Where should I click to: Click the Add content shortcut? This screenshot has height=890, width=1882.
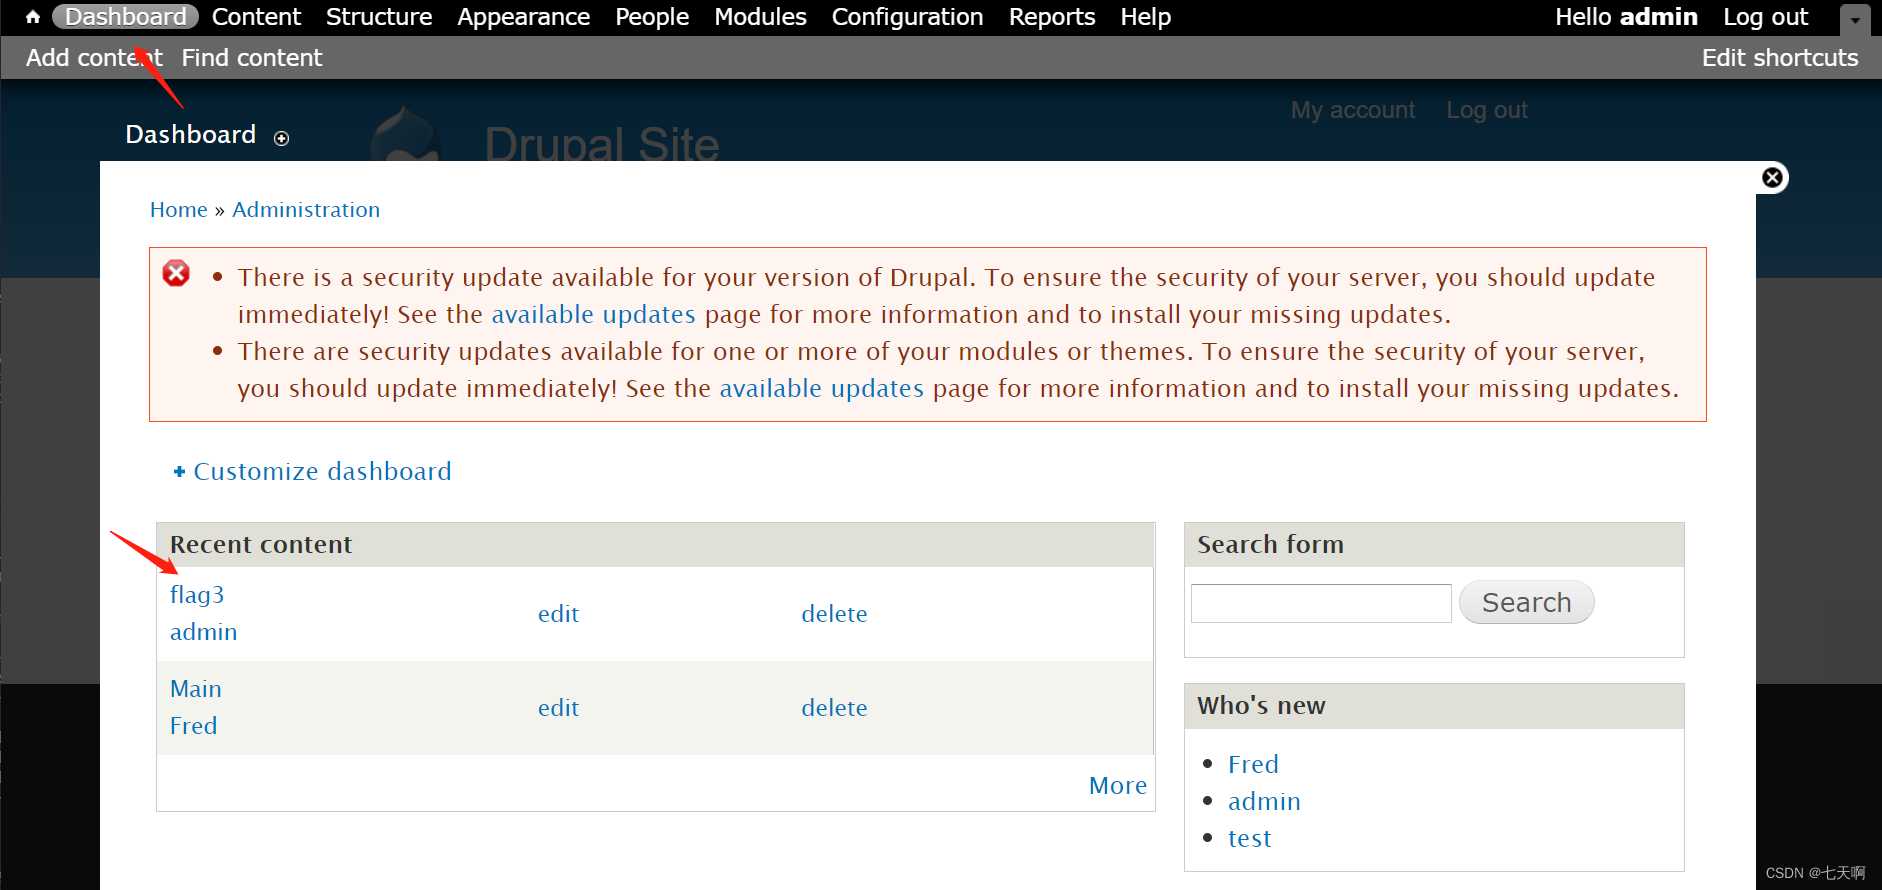(94, 58)
